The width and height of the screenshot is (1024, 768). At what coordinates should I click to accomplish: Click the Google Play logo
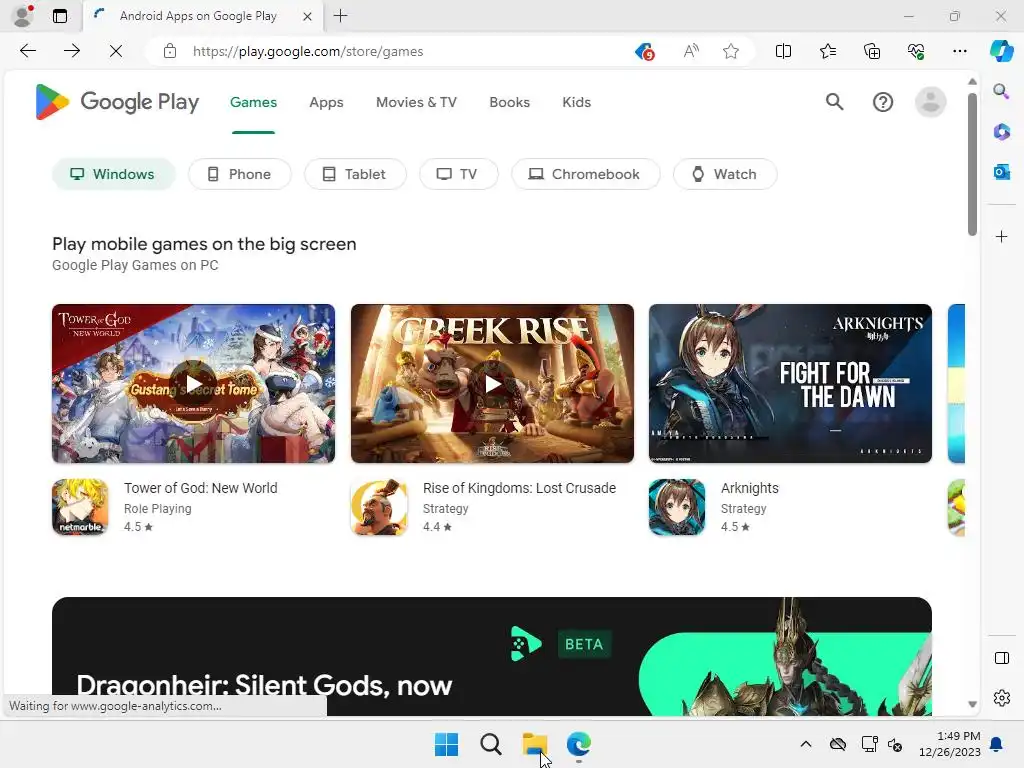[117, 102]
